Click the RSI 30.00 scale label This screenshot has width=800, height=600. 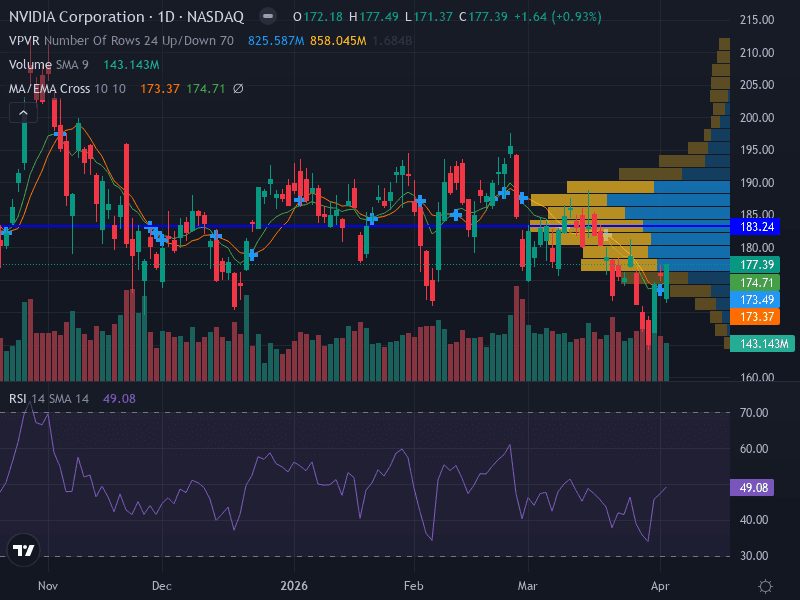[754, 556]
